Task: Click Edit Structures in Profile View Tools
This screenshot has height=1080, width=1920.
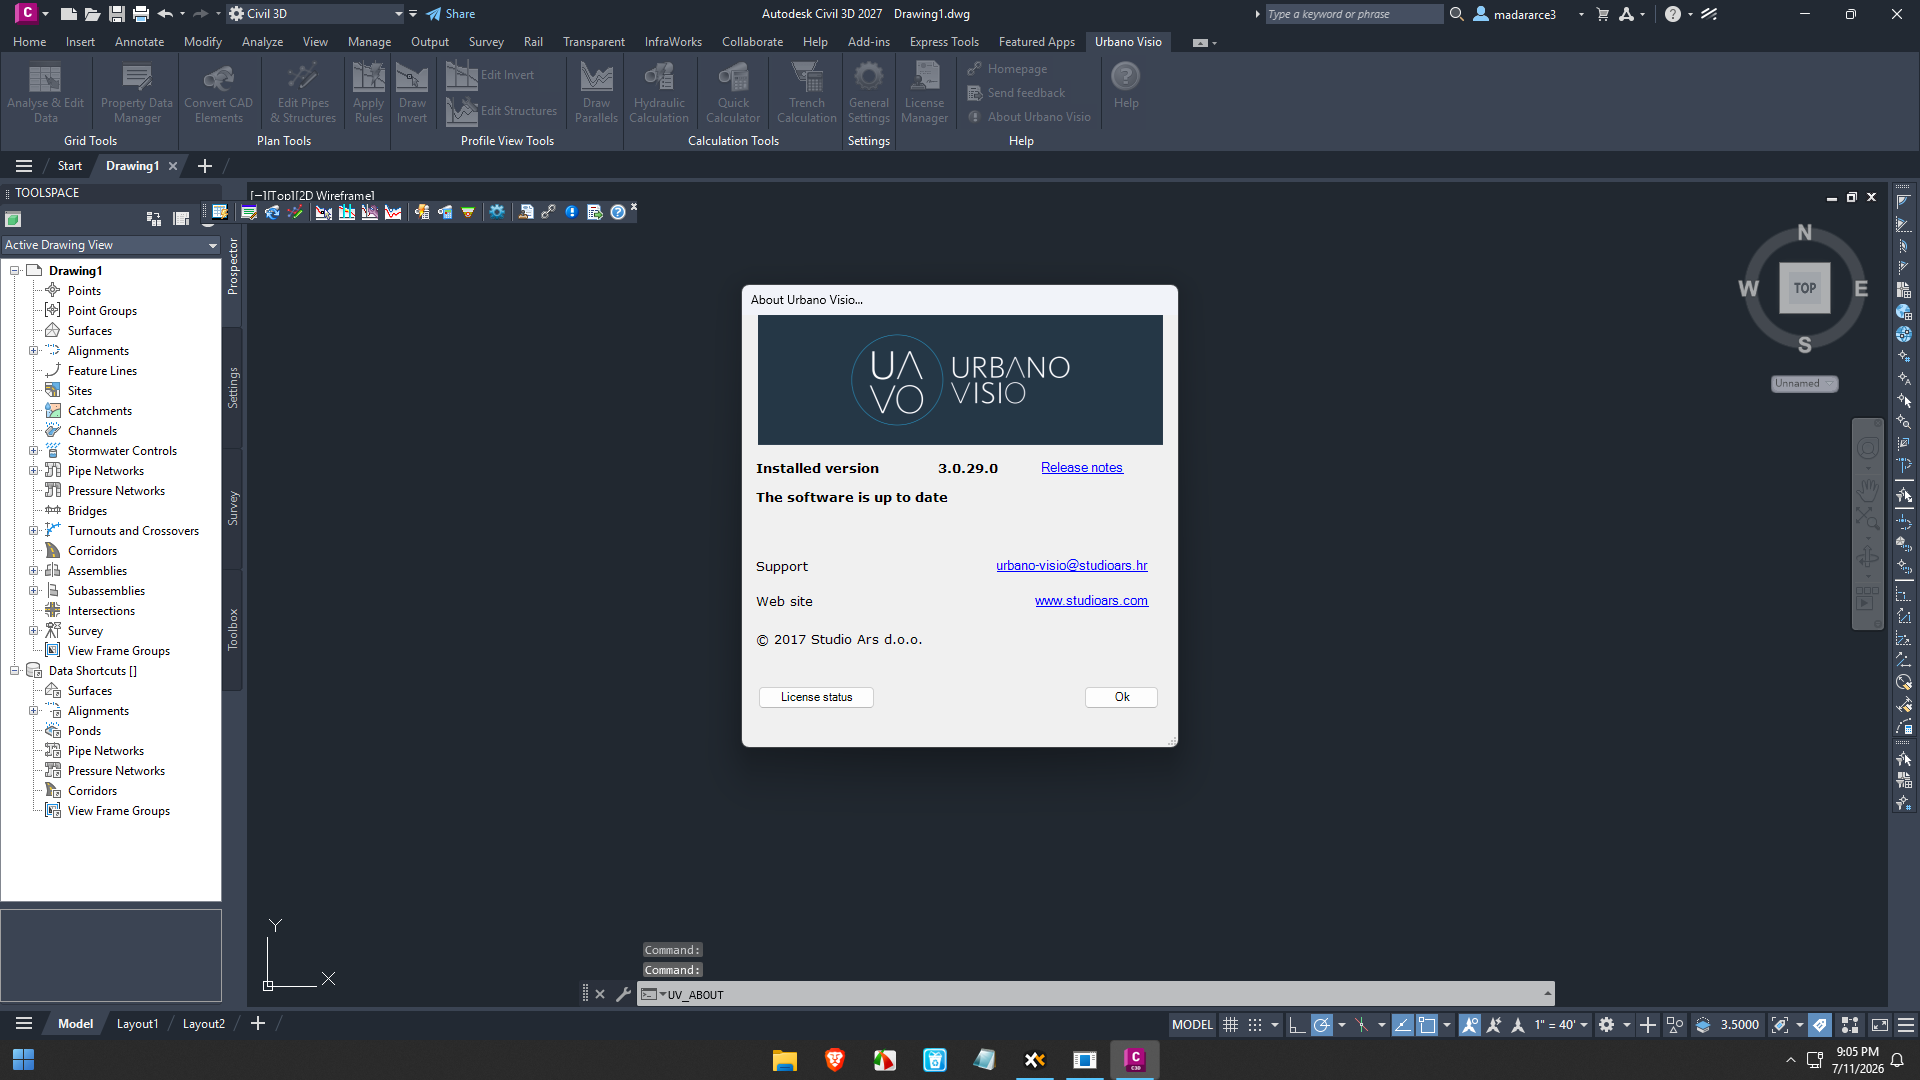Action: coord(502,111)
